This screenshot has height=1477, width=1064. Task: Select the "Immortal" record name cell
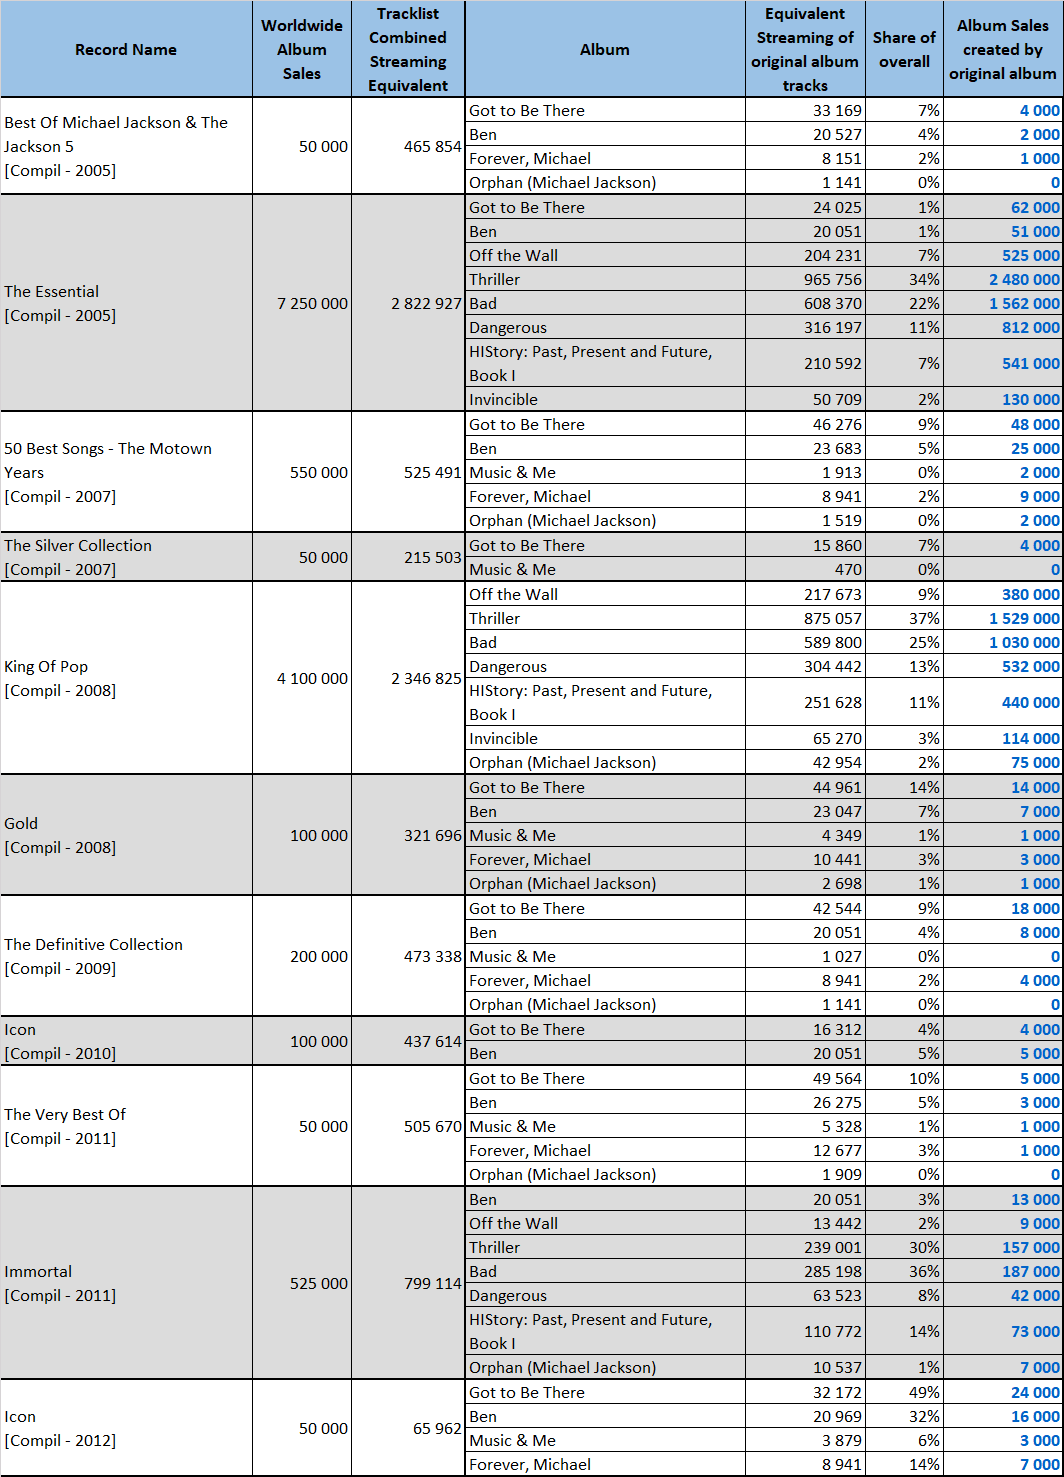(126, 1283)
